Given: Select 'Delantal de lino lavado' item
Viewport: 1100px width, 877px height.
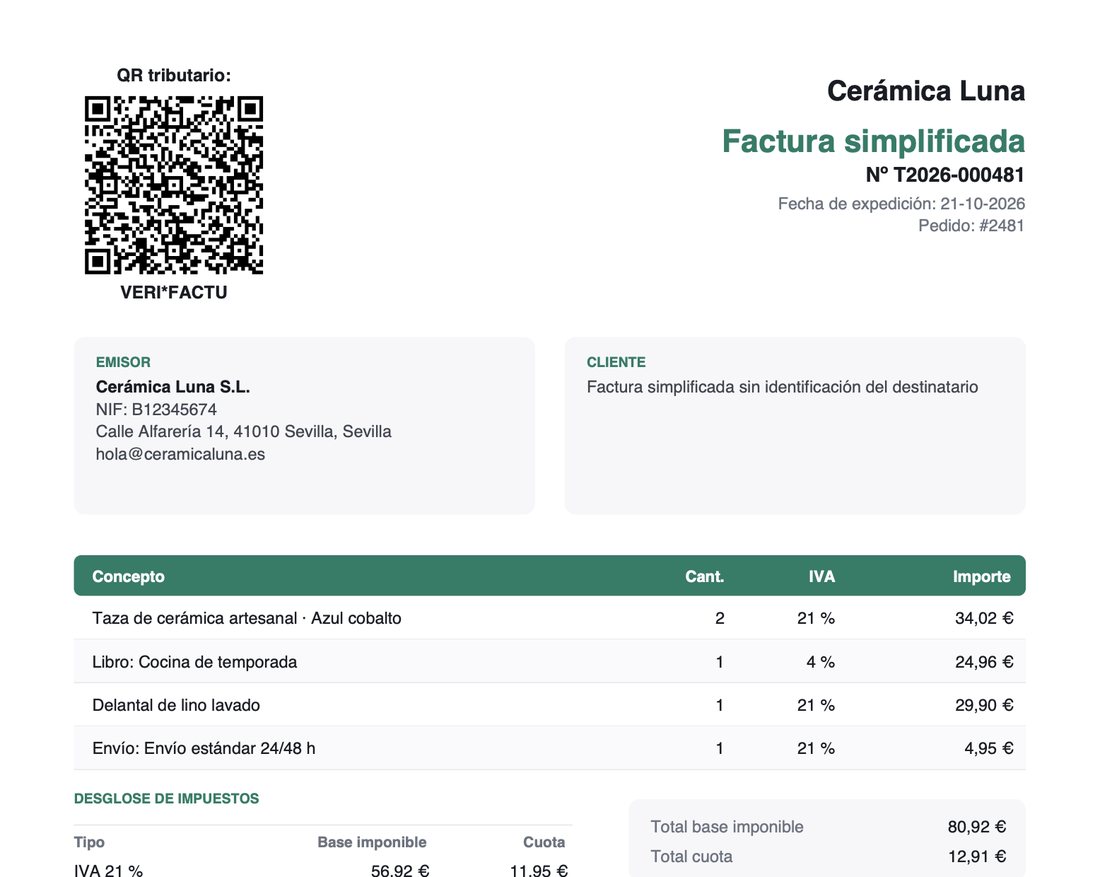Looking at the screenshot, I should point(176,705).
